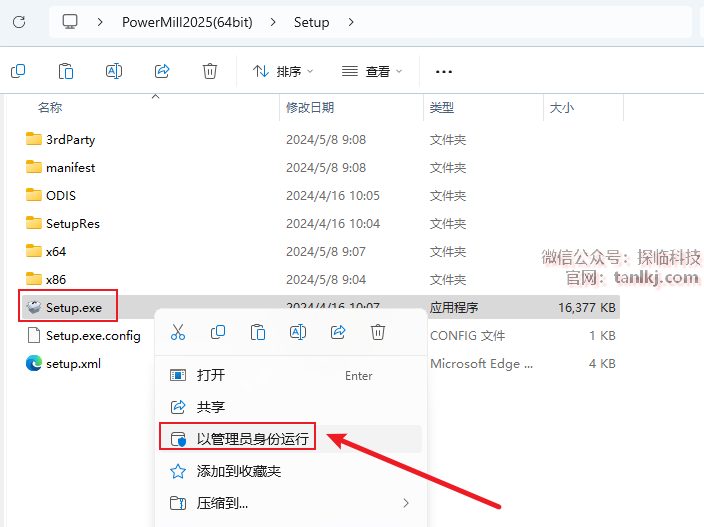The height and width of the screenshot is (527, 704).
Task: Open the 排序 sort dropdown
Action: point(283,71)
